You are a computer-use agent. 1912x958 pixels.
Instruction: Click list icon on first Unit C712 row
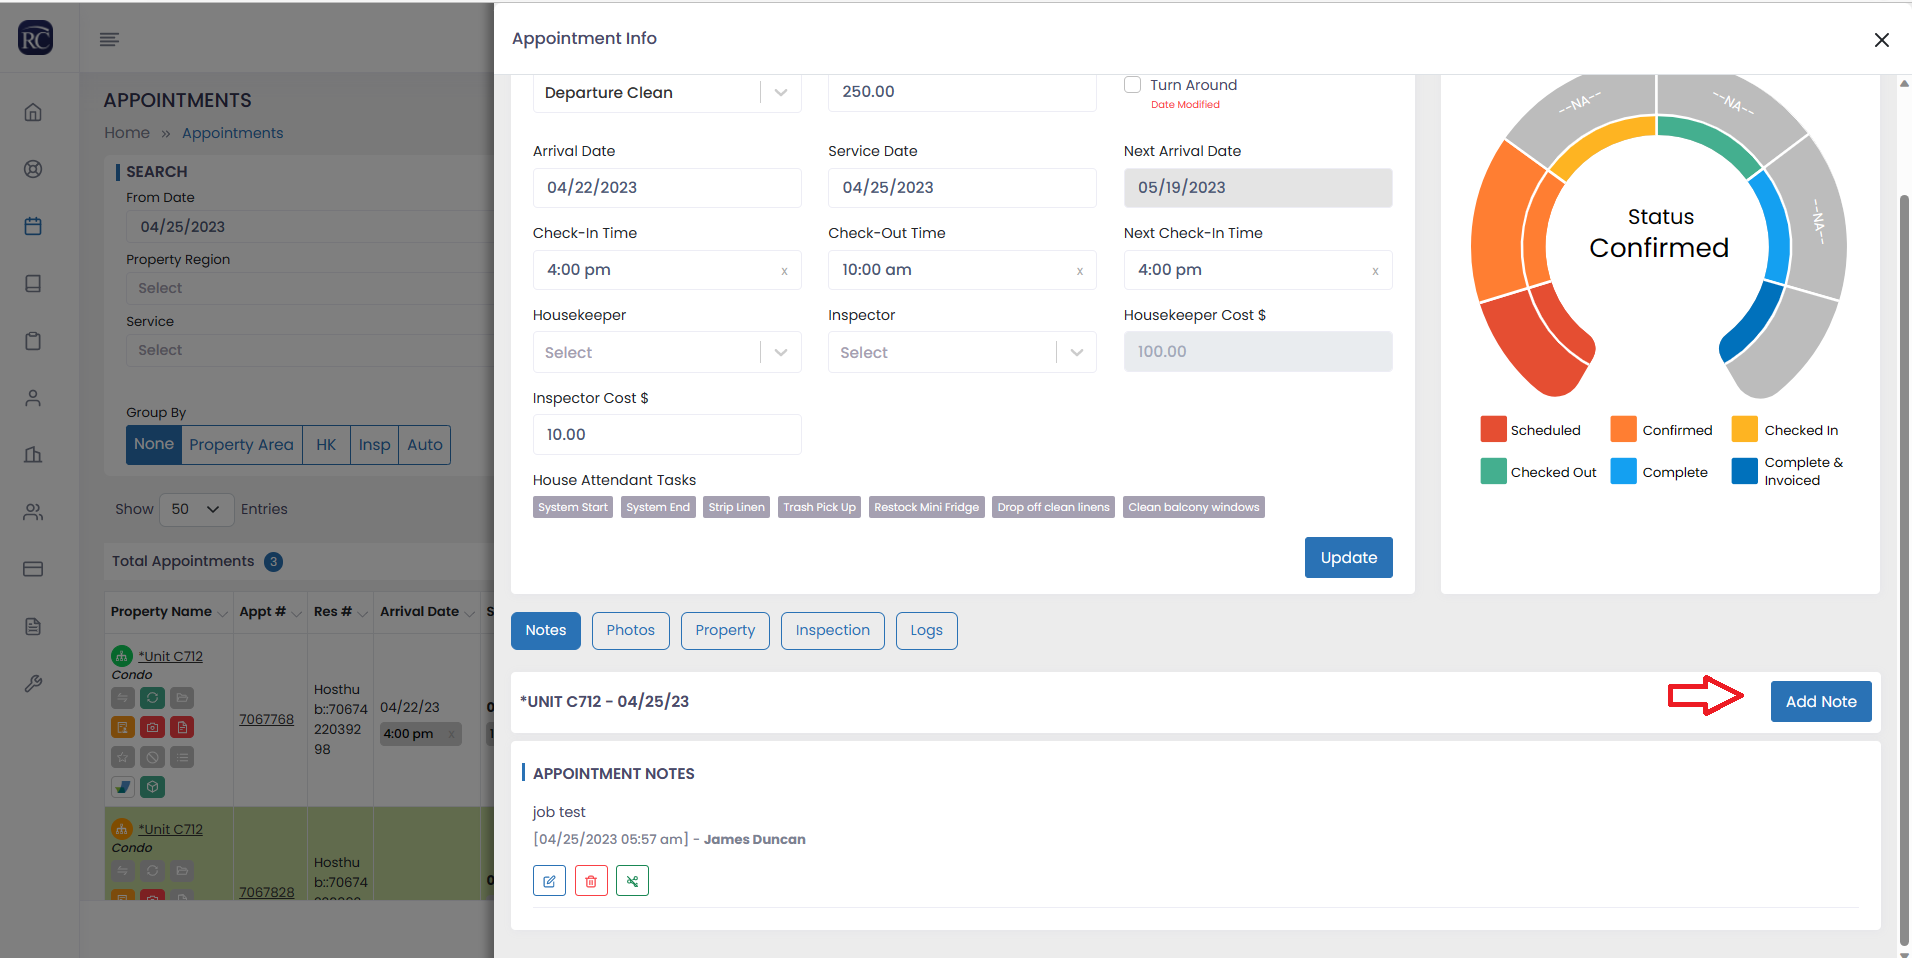[x=182, y=757]
